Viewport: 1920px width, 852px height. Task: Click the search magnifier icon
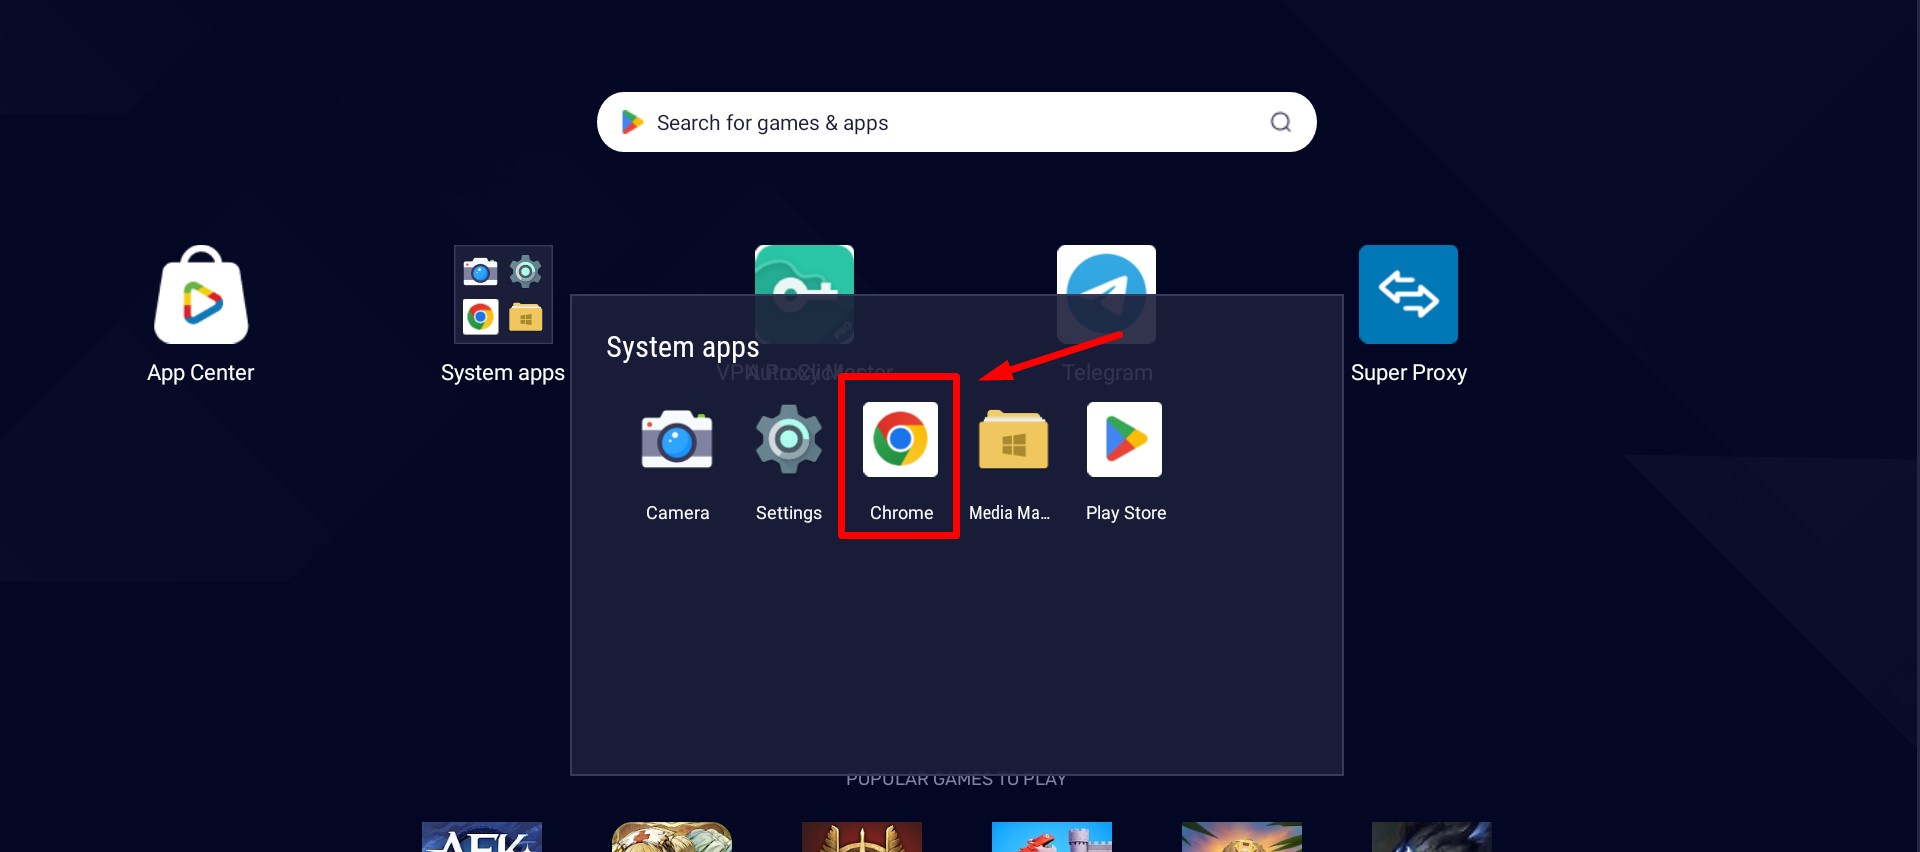click(1281, 122)
